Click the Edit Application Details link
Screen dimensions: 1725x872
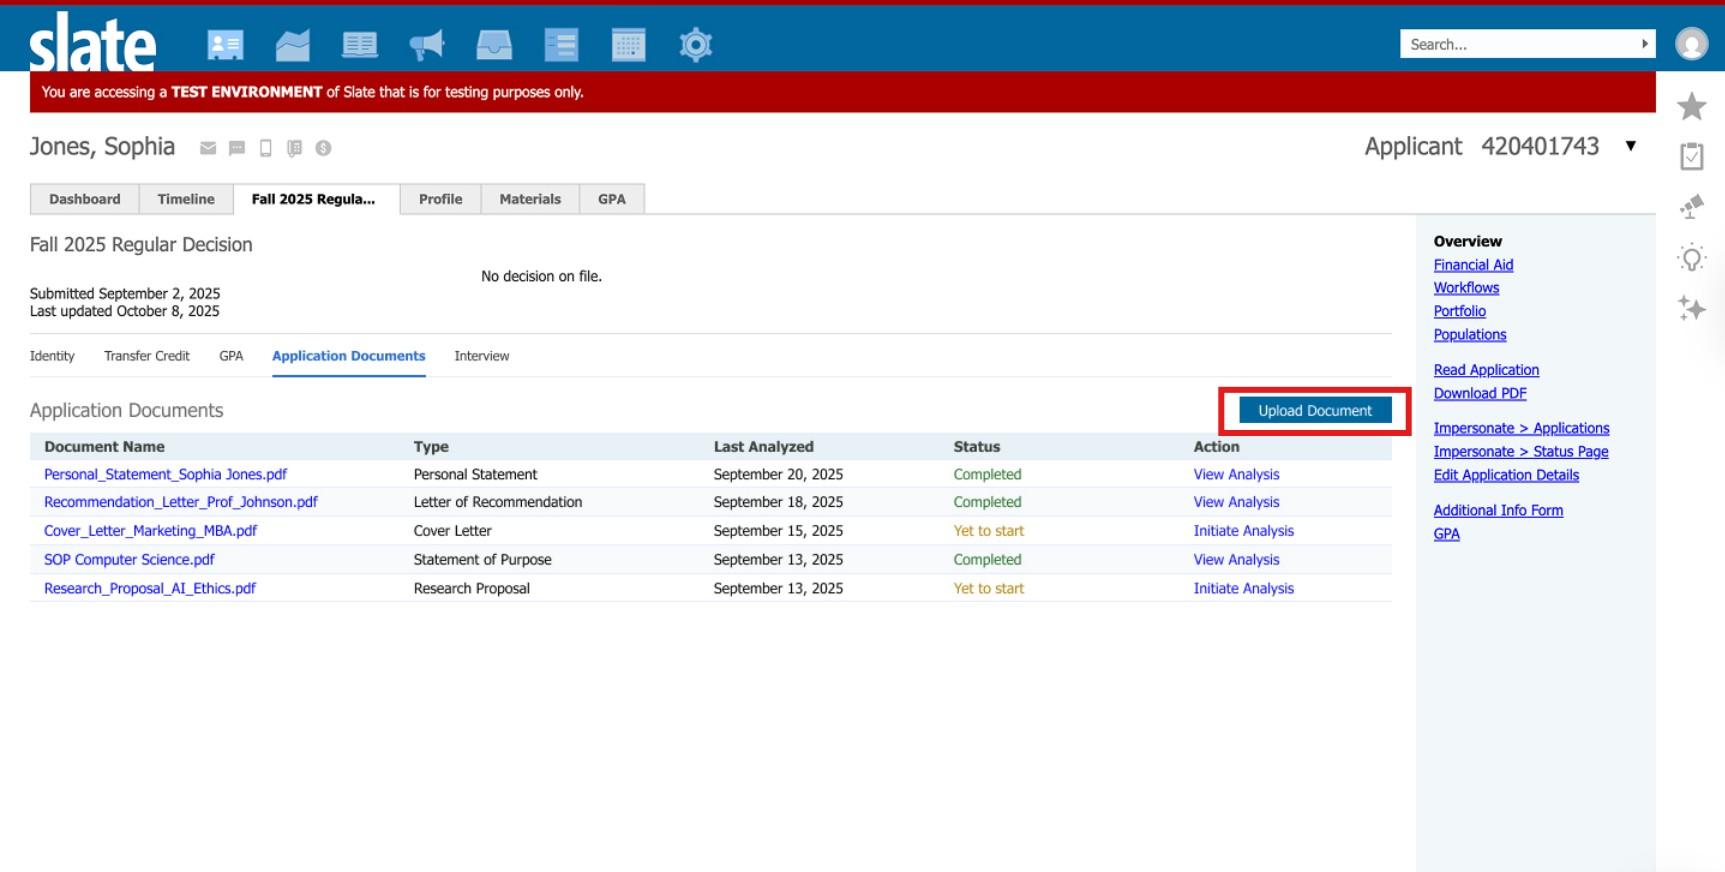pyautogui.click(x=1506, y=475)
